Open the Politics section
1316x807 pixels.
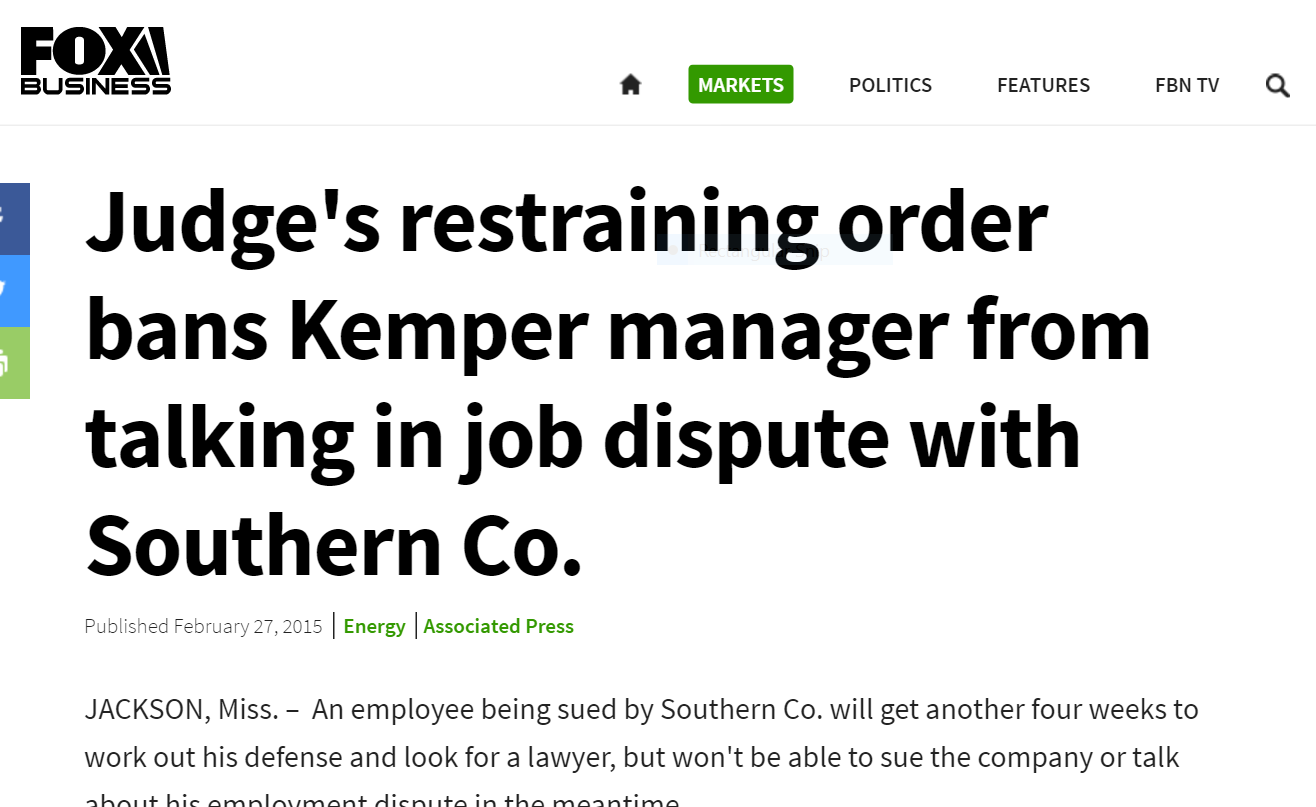pos(890,85)
